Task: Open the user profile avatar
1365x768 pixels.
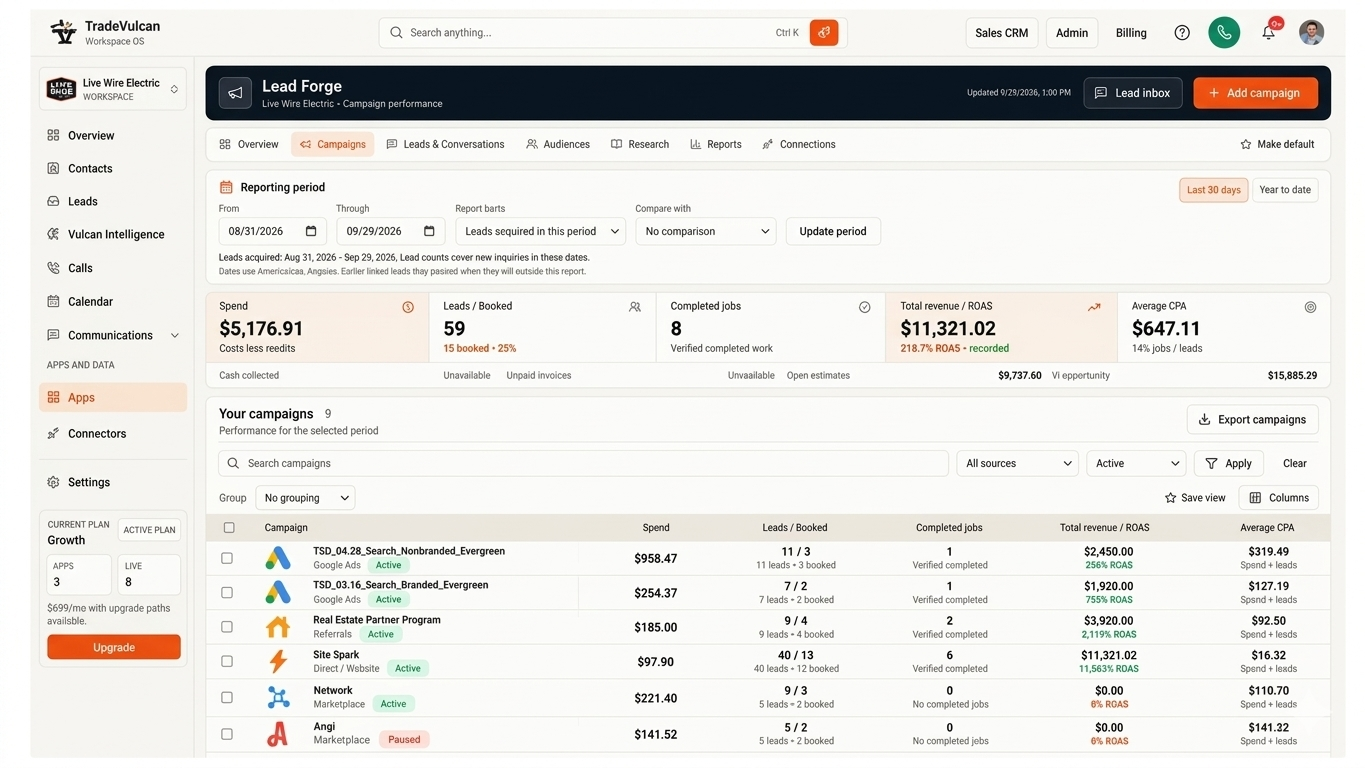Action: click(1311, 32)
